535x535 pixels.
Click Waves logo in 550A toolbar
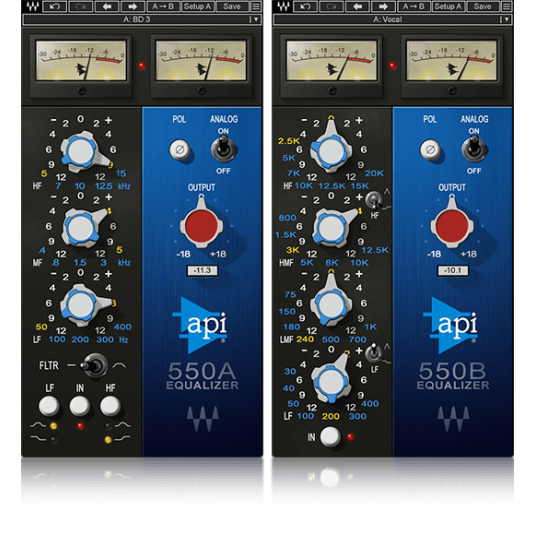(33, 6)
